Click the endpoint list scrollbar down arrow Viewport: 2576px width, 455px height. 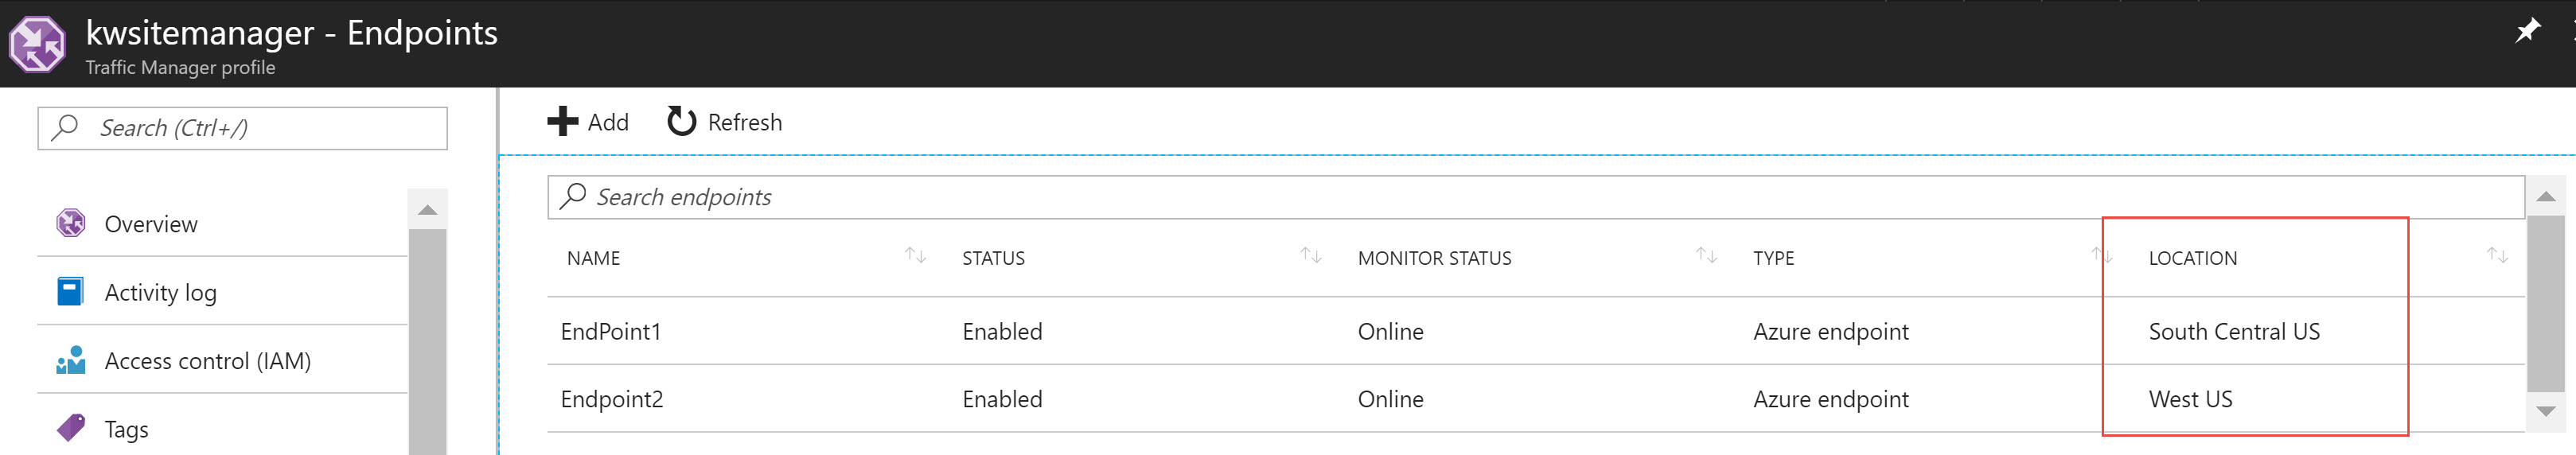[2546, 411]
